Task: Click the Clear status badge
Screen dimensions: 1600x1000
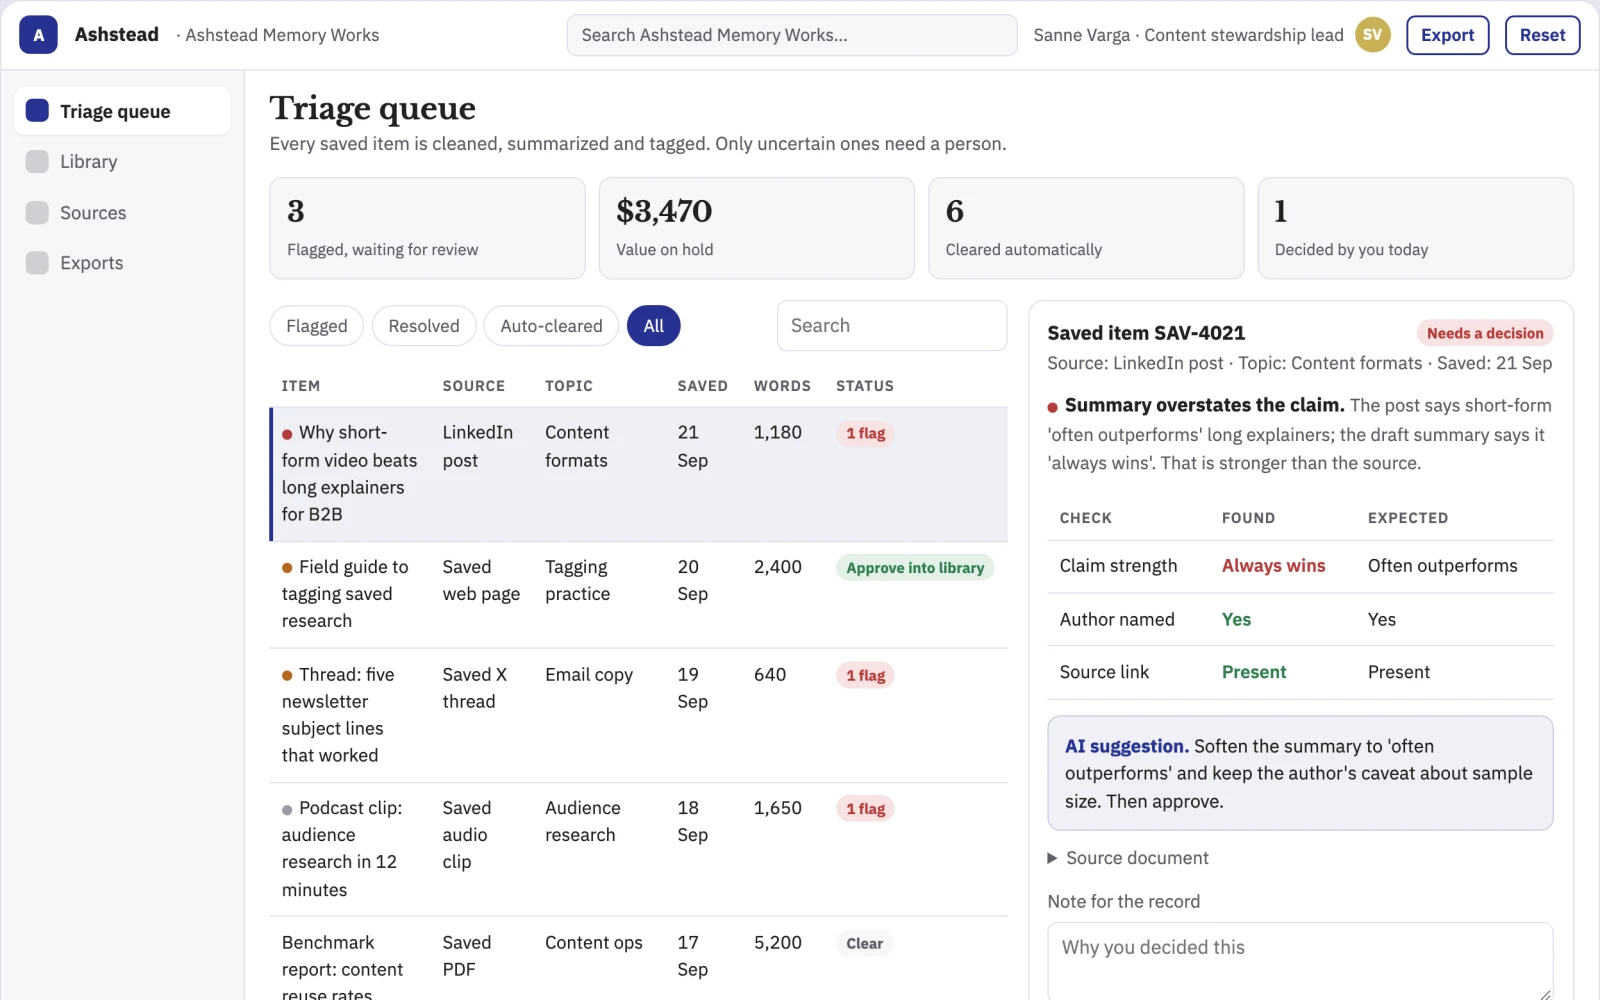Action: (865, 944)
